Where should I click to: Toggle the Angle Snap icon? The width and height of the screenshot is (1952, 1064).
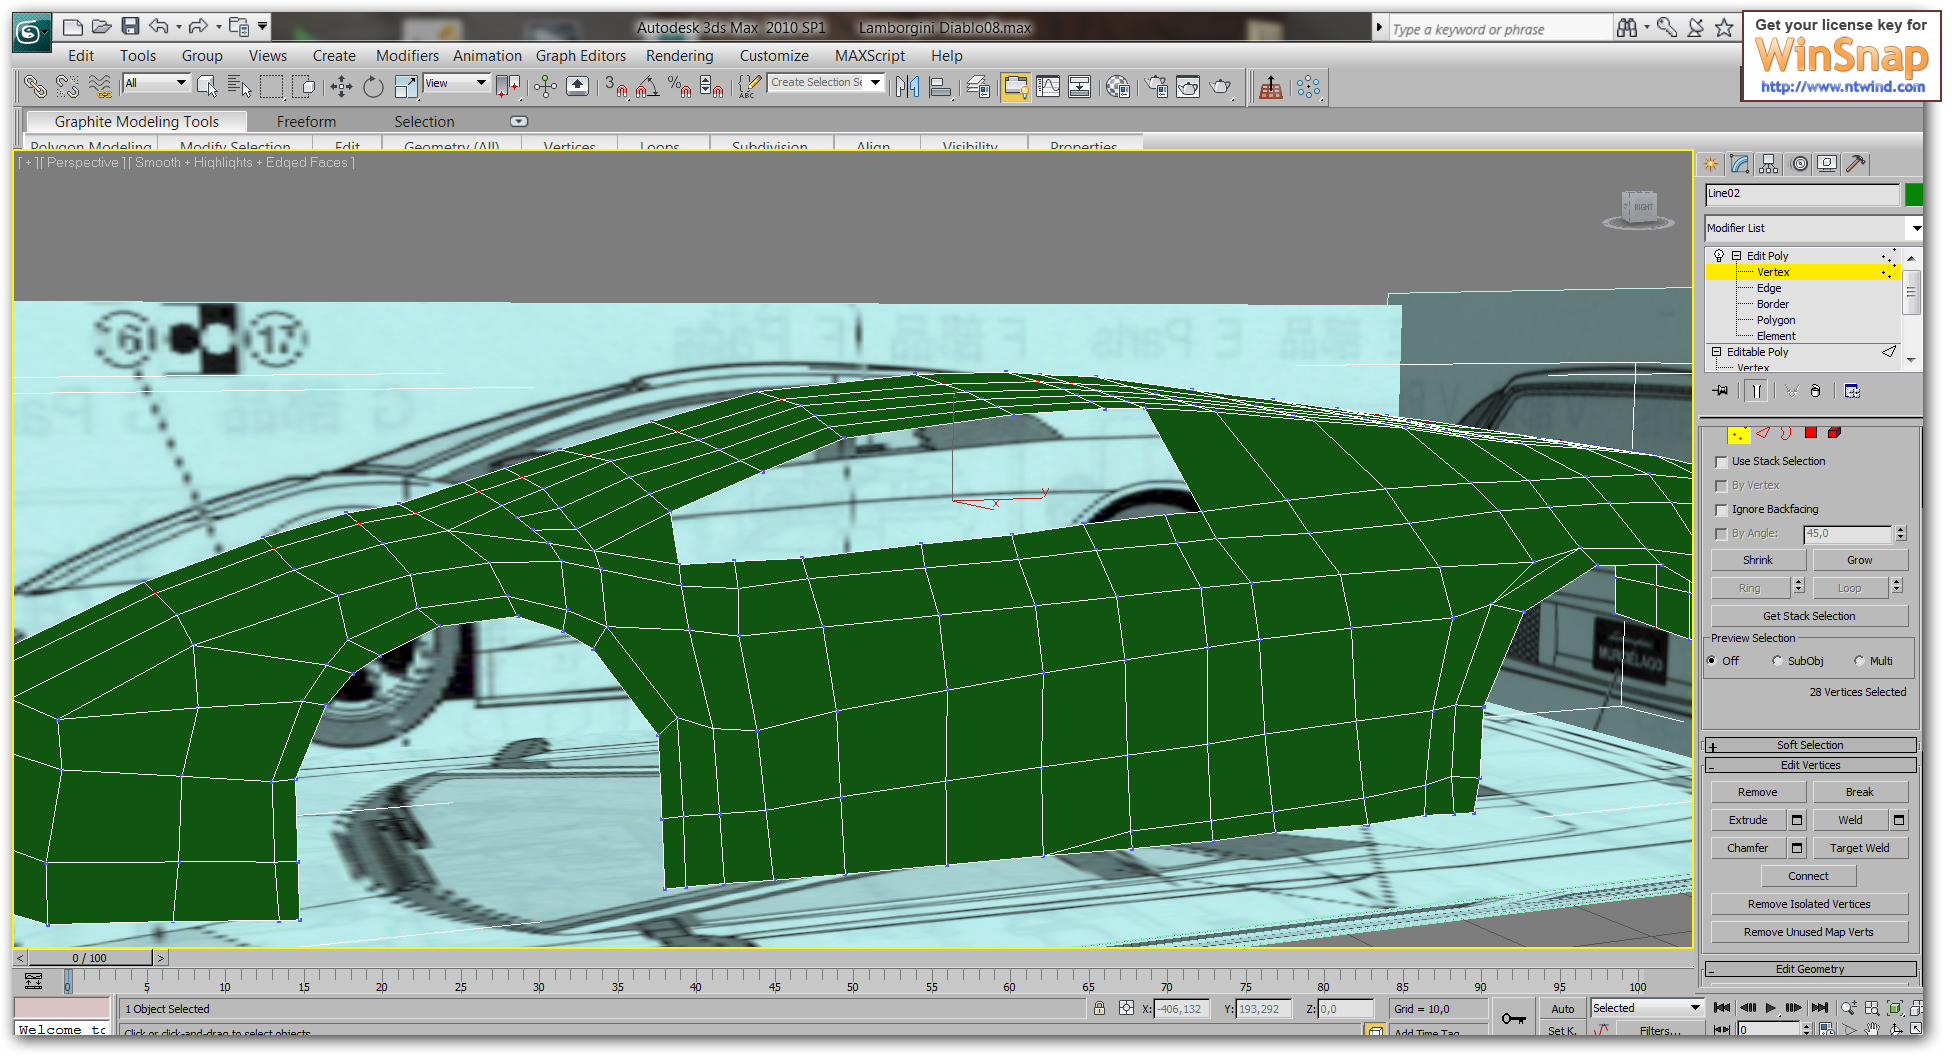click(647, 88)
